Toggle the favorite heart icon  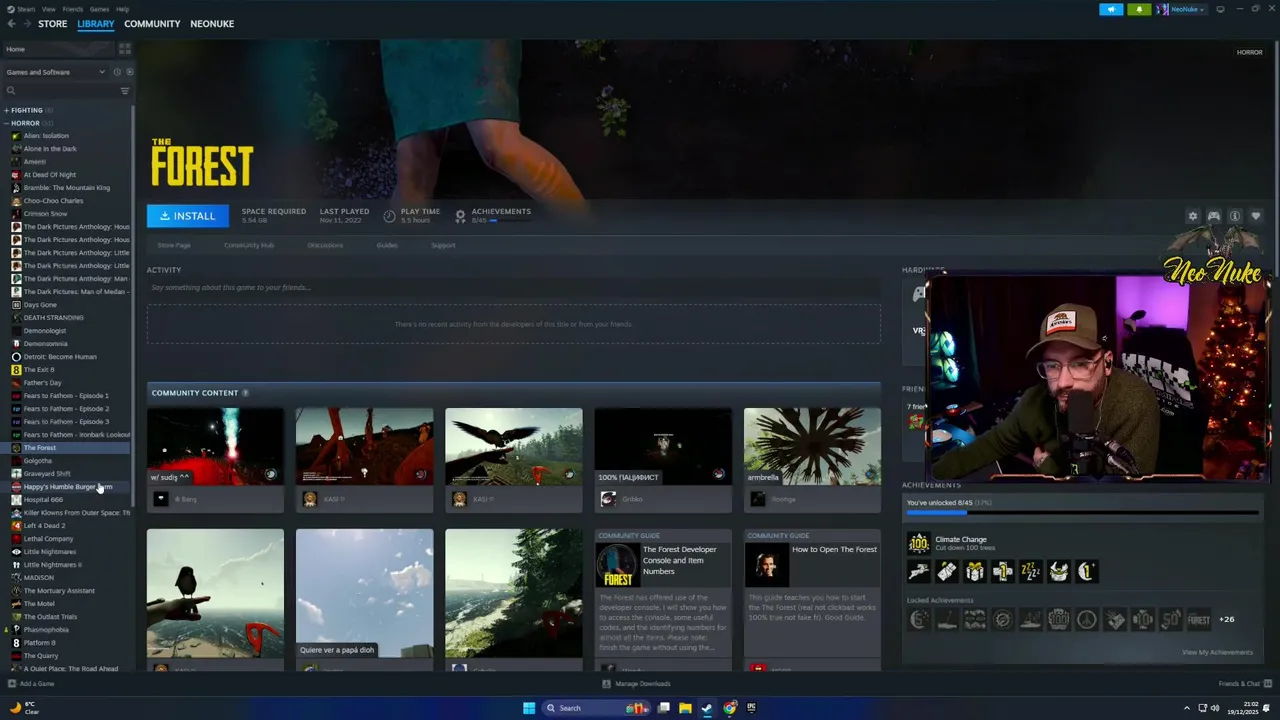coord(1256,216)
